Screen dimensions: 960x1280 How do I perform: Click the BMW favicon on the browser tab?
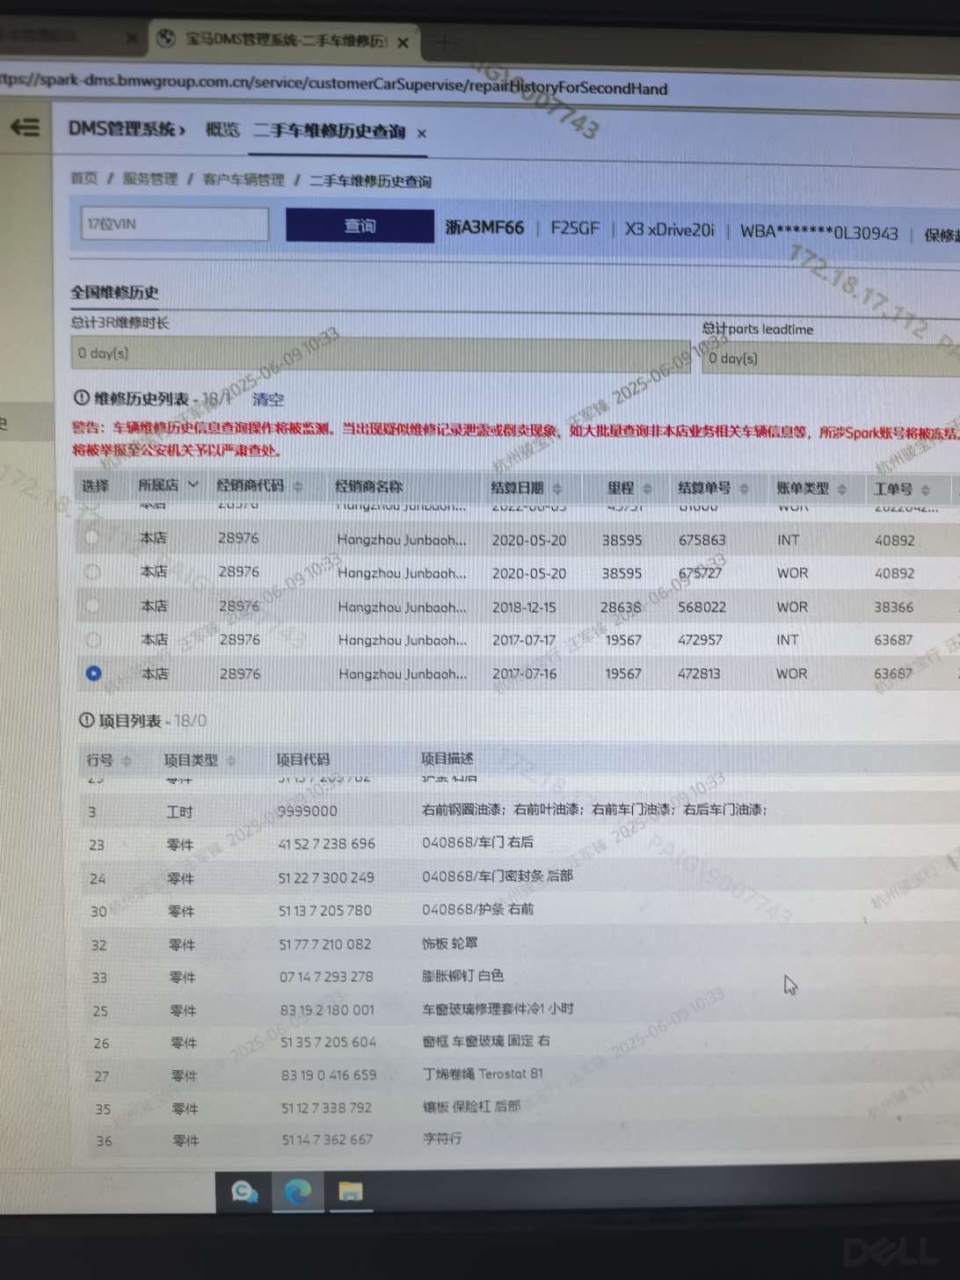pyautogui.click(x=167, y=39)
